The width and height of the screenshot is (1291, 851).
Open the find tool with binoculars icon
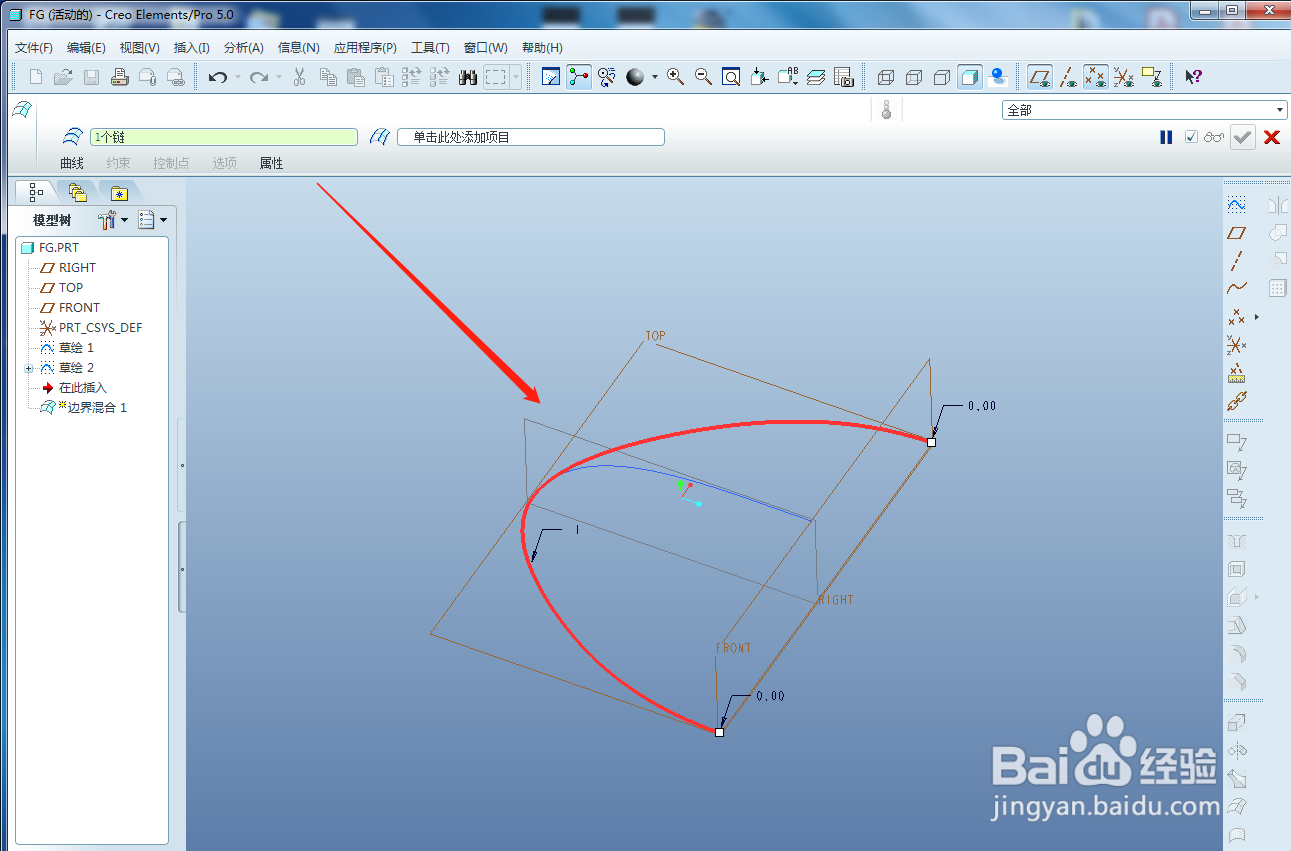pyautogui.click(x=468, y=77)
